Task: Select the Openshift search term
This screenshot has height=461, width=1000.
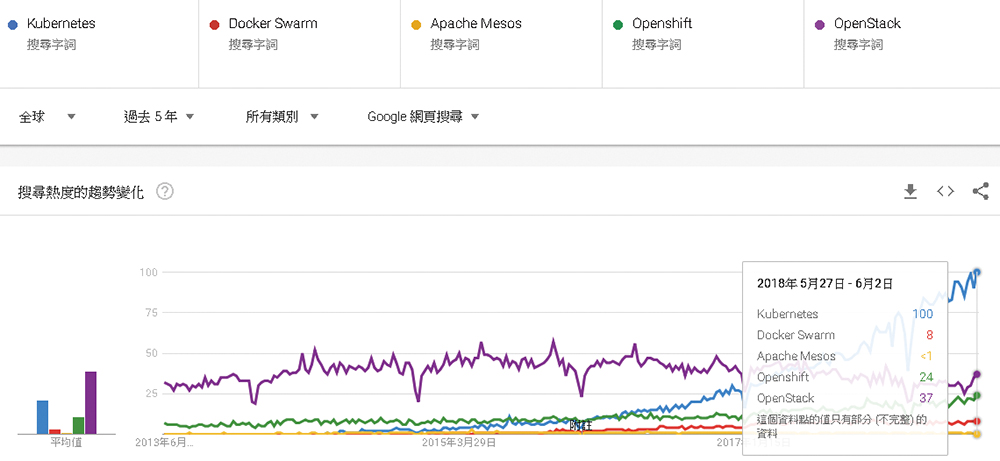Action: click(662, 24)
